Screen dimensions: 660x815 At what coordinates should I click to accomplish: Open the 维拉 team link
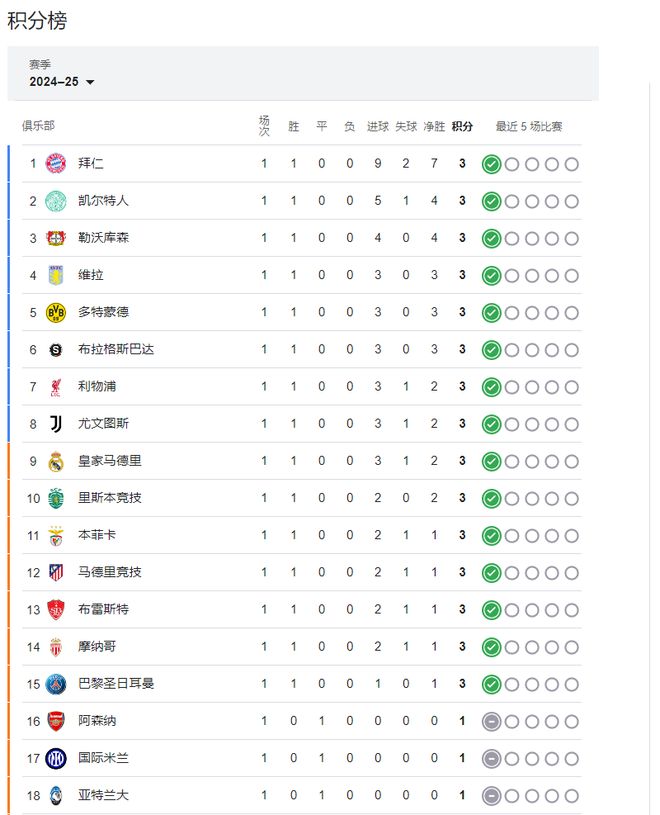pos(91,275)
